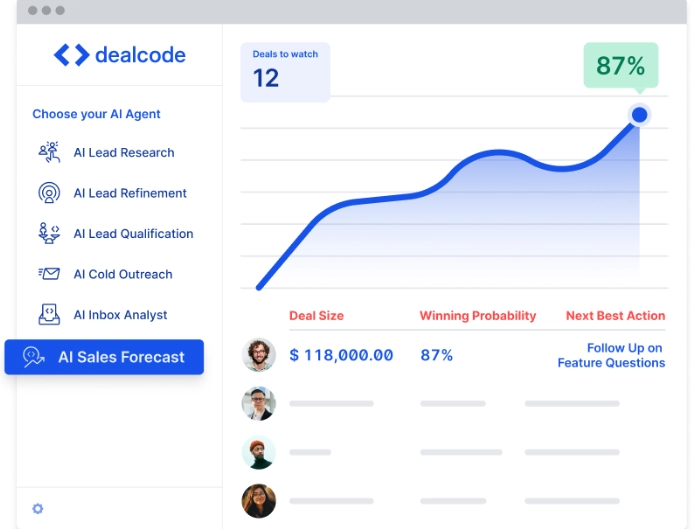Click the glasses-wearing person's avatar in second row

(x=259, y=403)
